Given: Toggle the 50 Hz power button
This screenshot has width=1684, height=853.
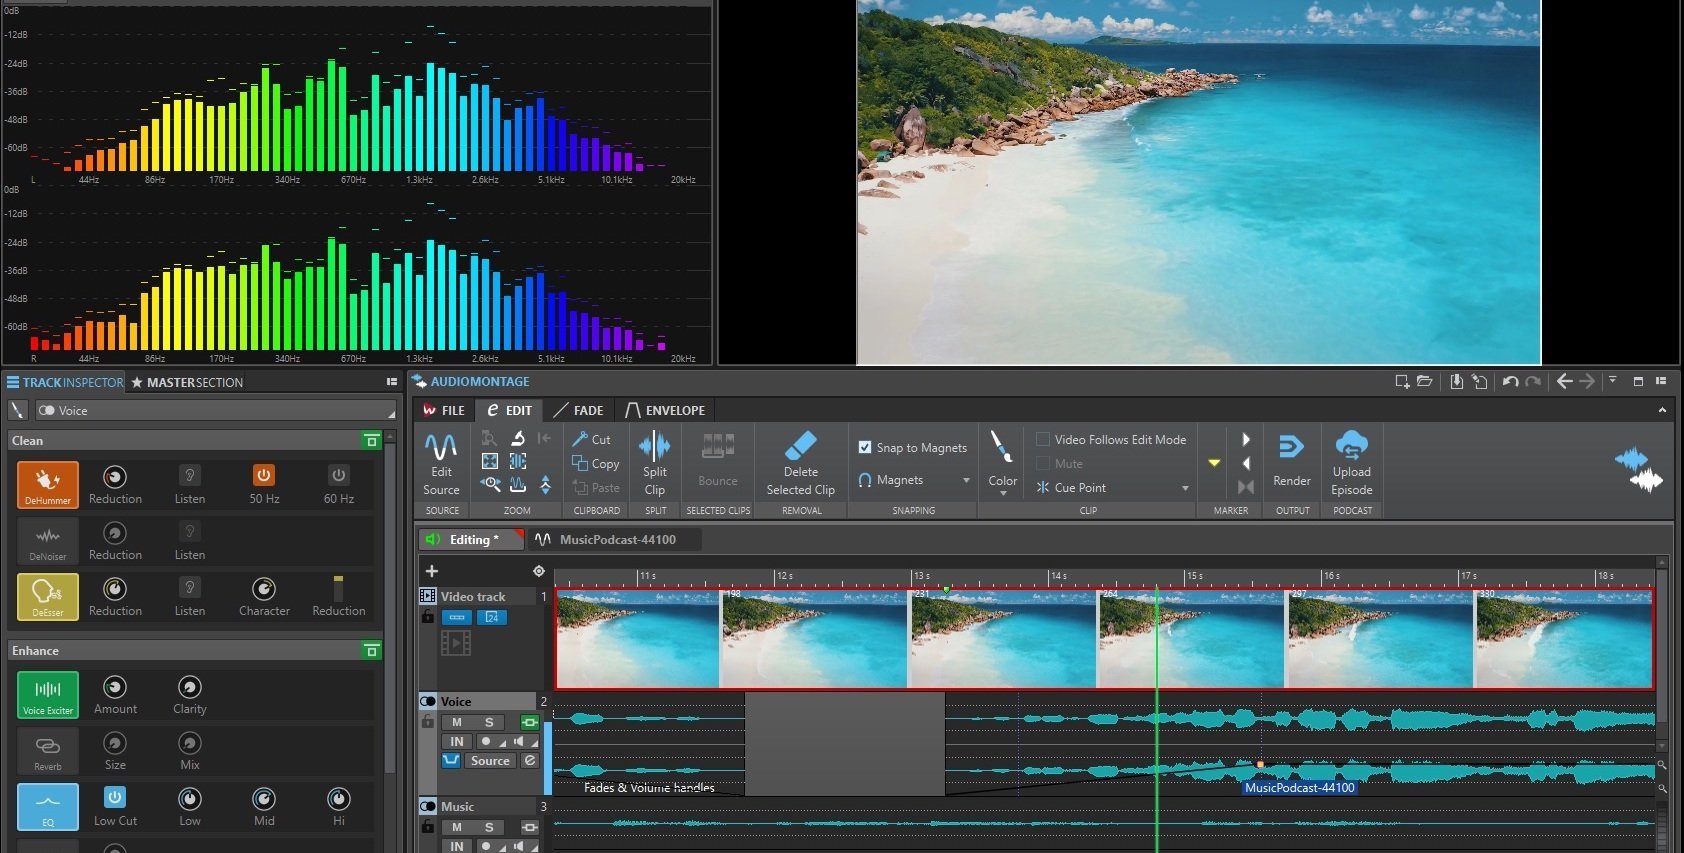Looking at the screenshot, I should click(x=264, y=476).
